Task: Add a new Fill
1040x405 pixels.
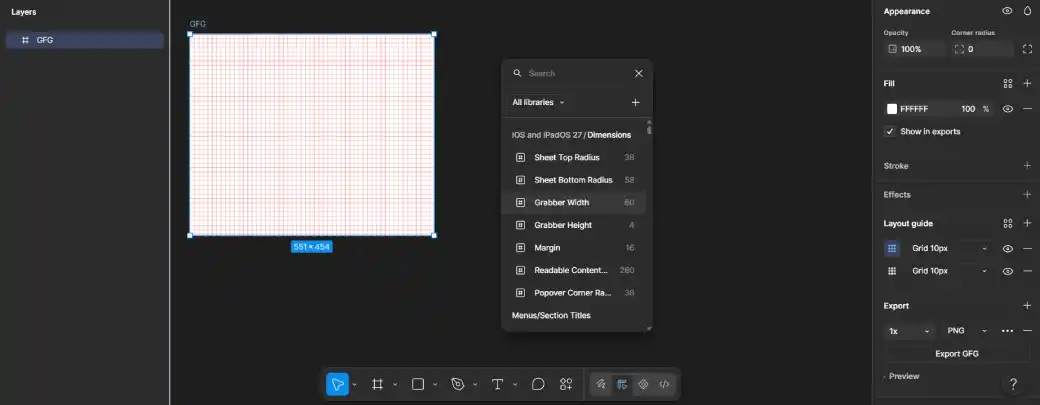Action: point(1027,84)
